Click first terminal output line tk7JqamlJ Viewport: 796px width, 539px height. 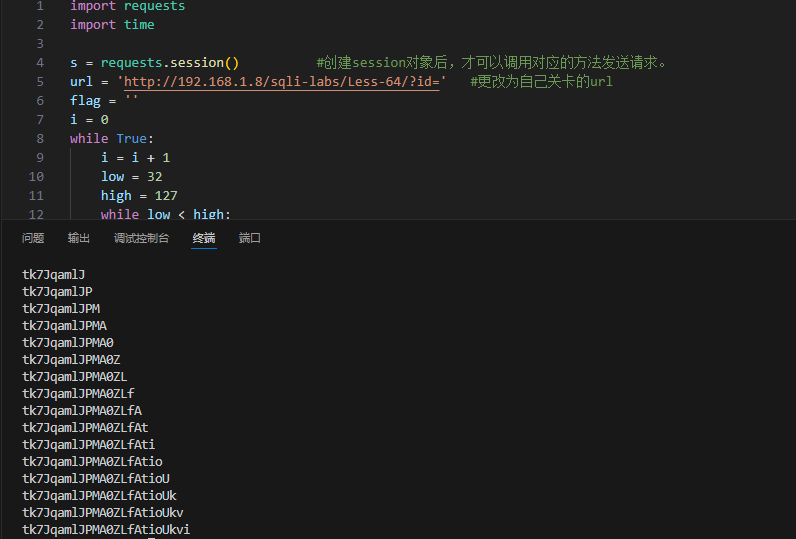(x=54, y=275)
